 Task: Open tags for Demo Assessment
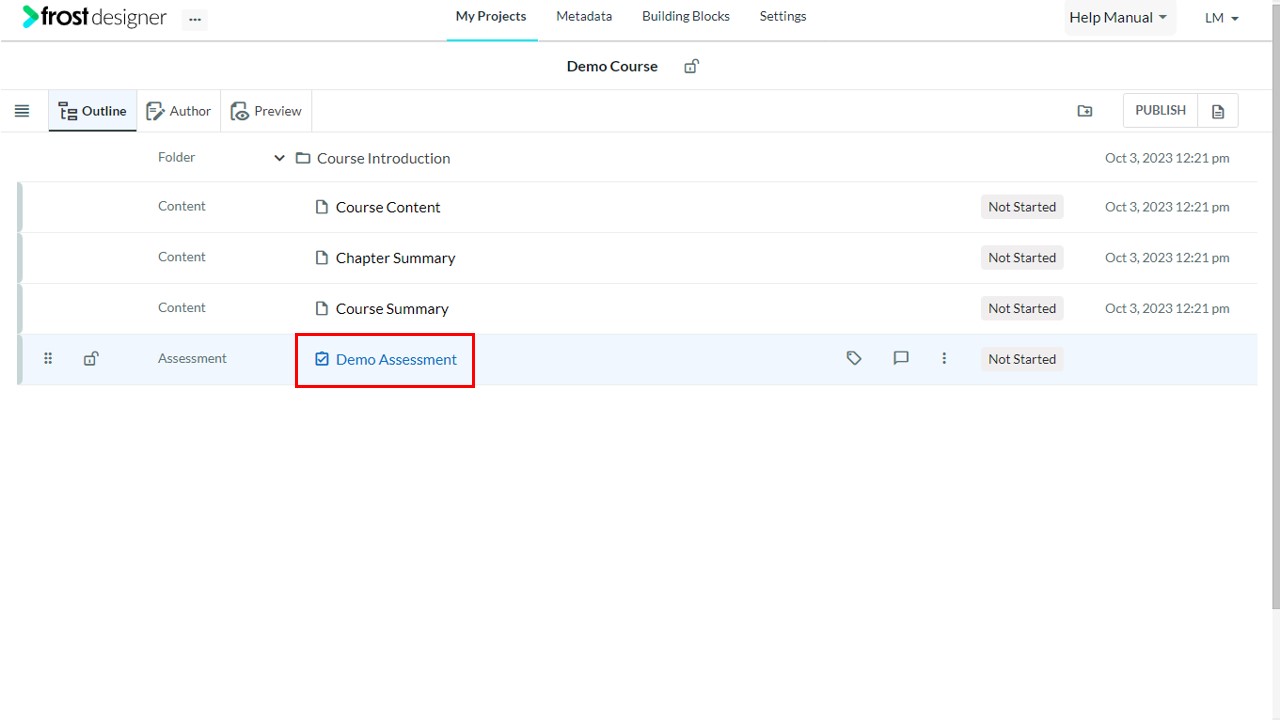click(854, 358)
